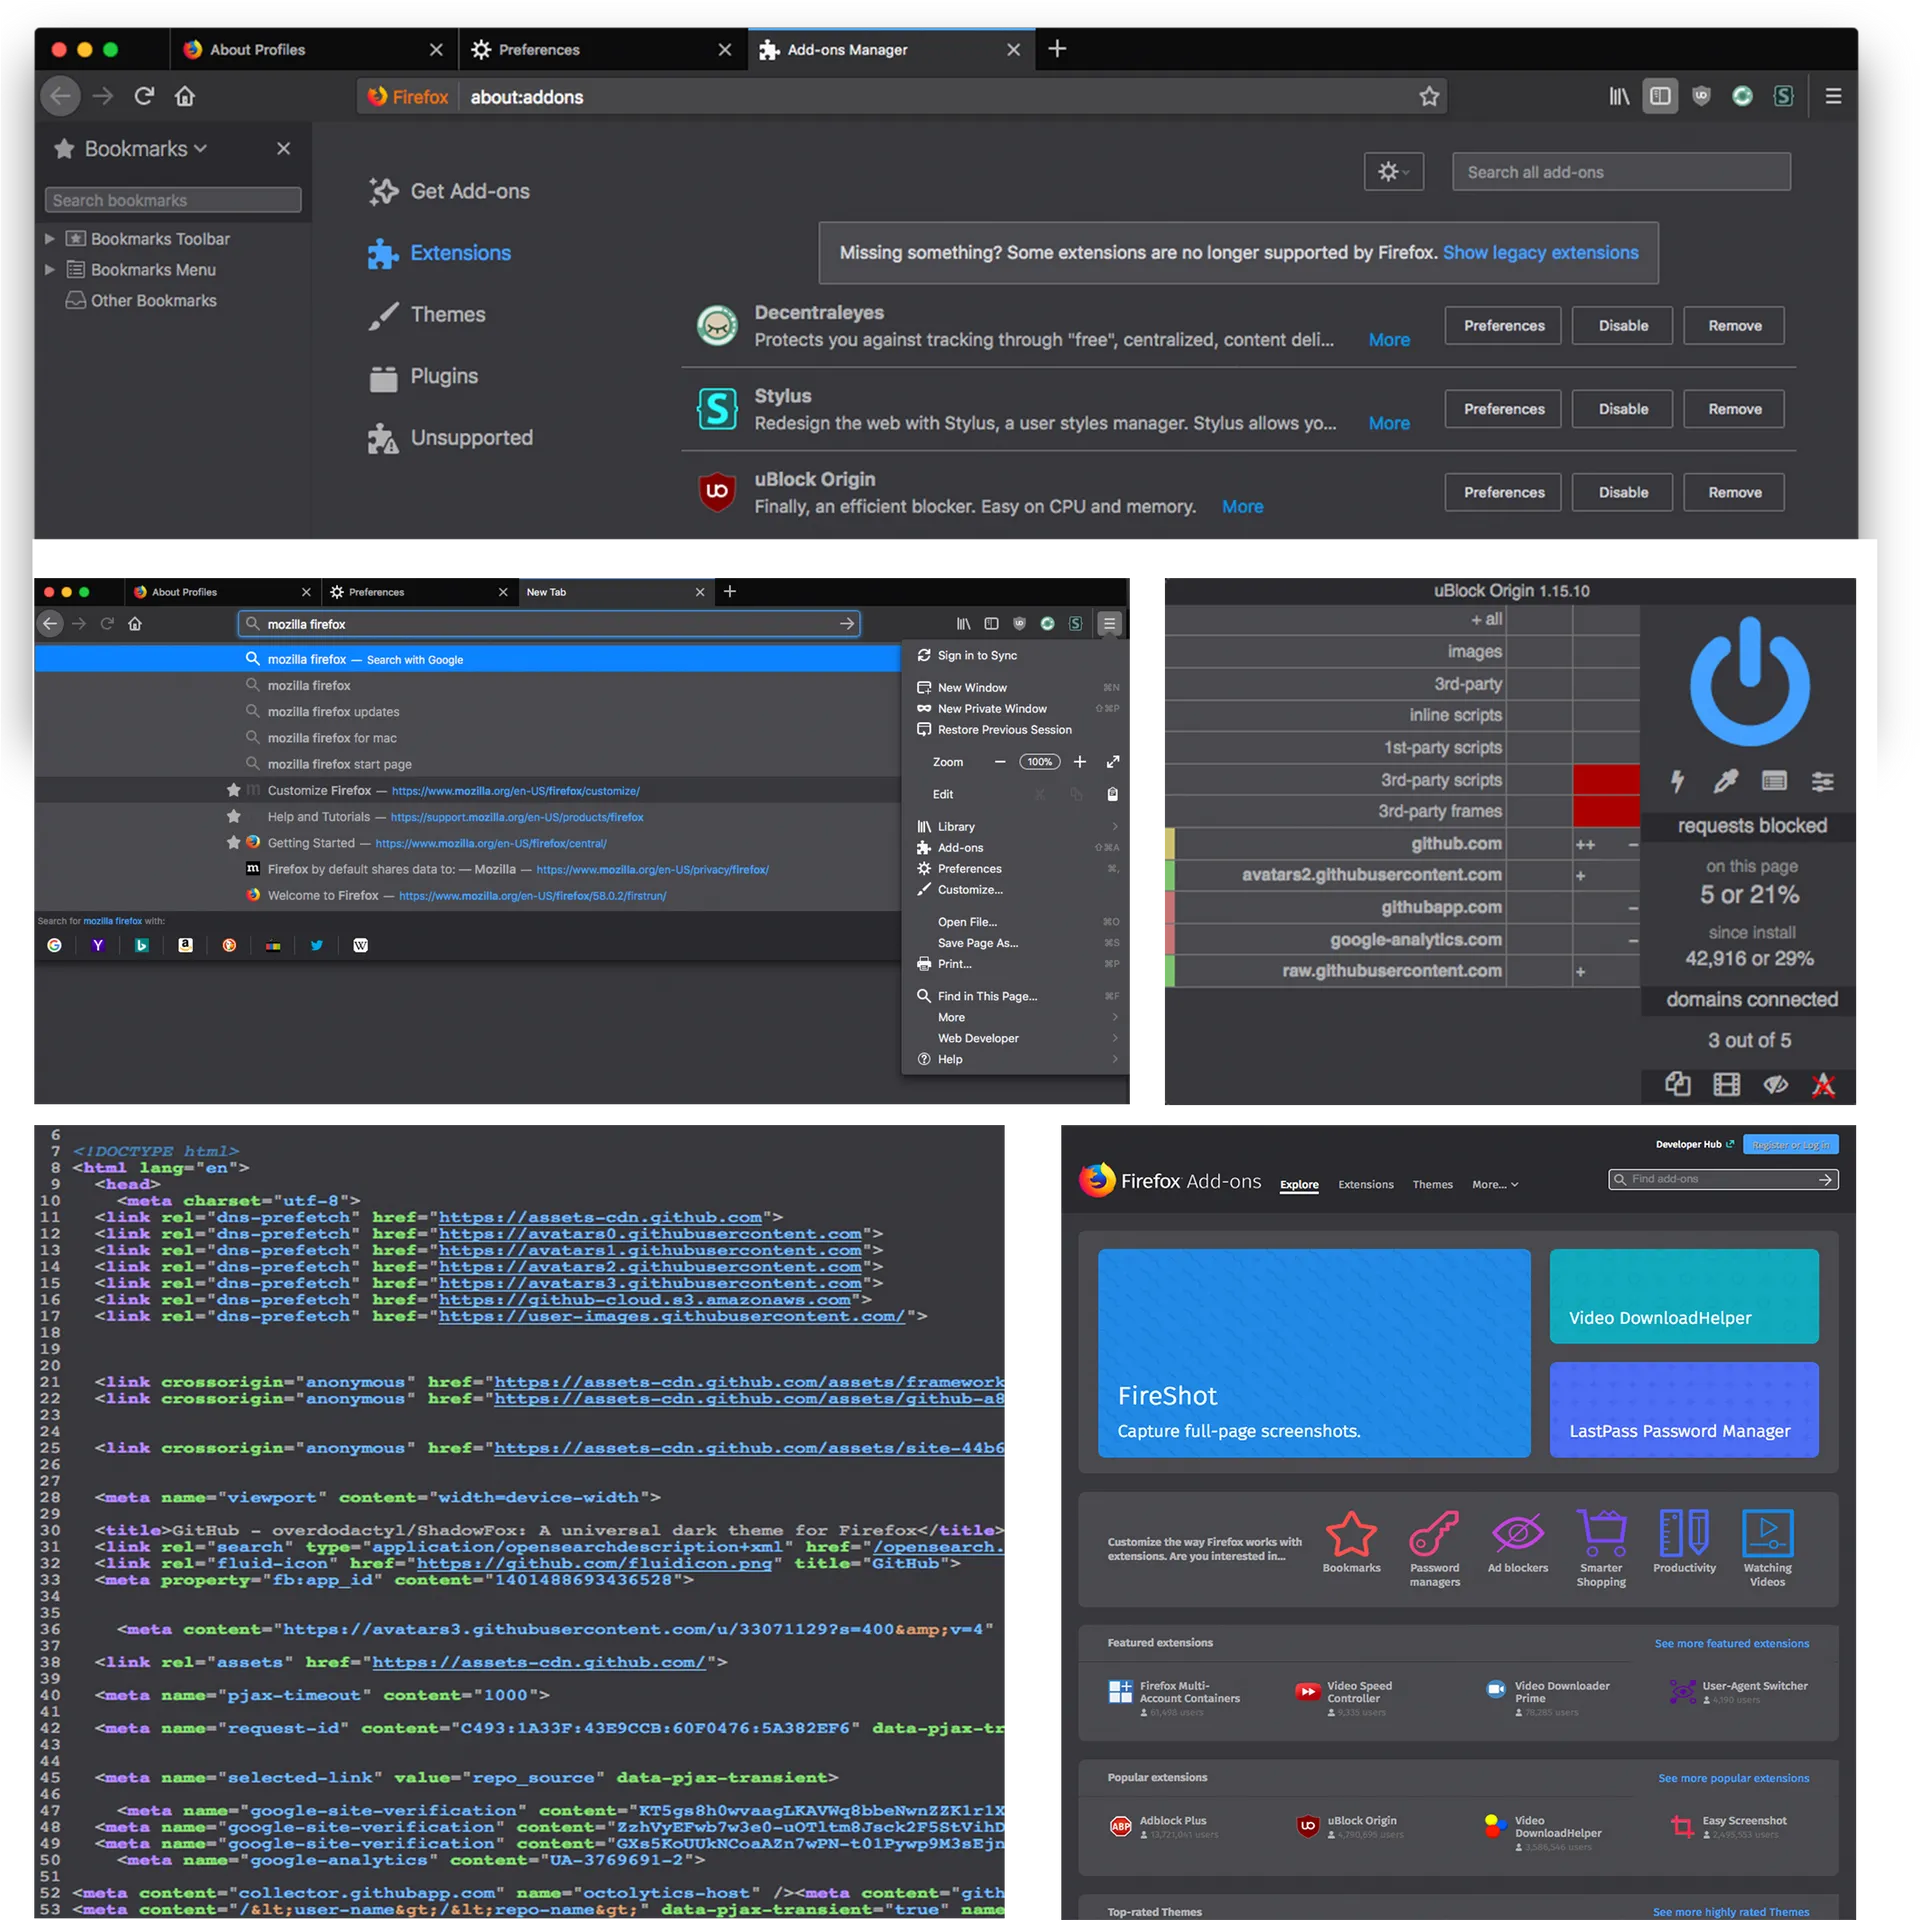The width and height of the screenshot is (1920, 1920).
Task: Expand the Bookmarks Menu folder
Action: (x=49, y=269)
